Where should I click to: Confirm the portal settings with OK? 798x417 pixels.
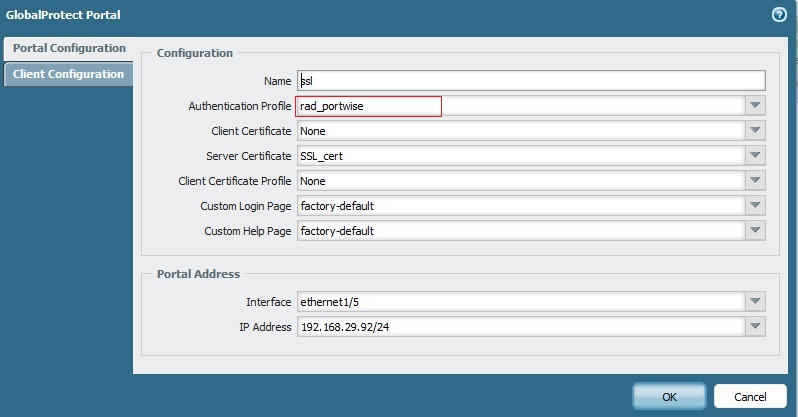pos(669,396)
